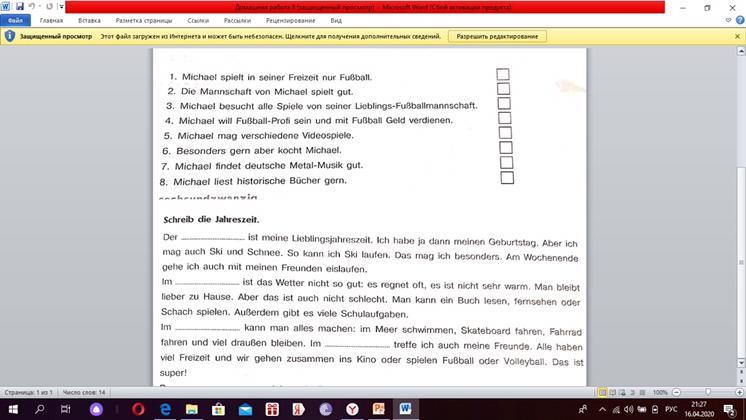Image resolution: width=746 pixels, height=420 pixels.
Task: Switch to Full Screen Reading view
Action: coord(613,392)
